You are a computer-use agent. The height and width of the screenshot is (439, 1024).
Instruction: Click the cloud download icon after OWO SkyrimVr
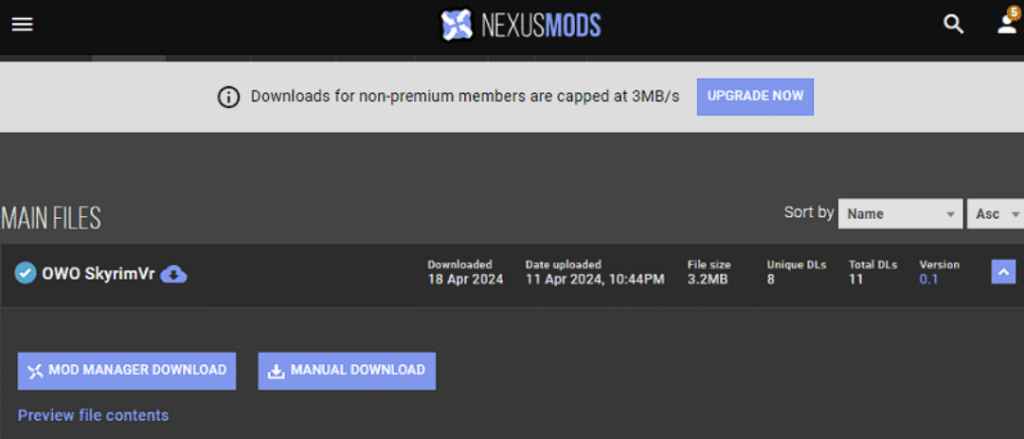(x=174, y=273)
